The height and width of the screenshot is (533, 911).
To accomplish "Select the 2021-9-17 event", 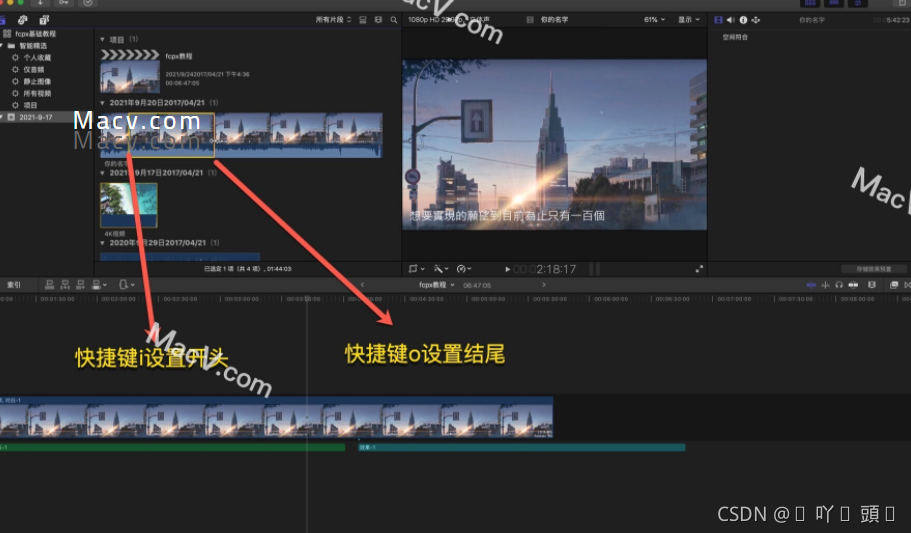I will coord(35,117).
